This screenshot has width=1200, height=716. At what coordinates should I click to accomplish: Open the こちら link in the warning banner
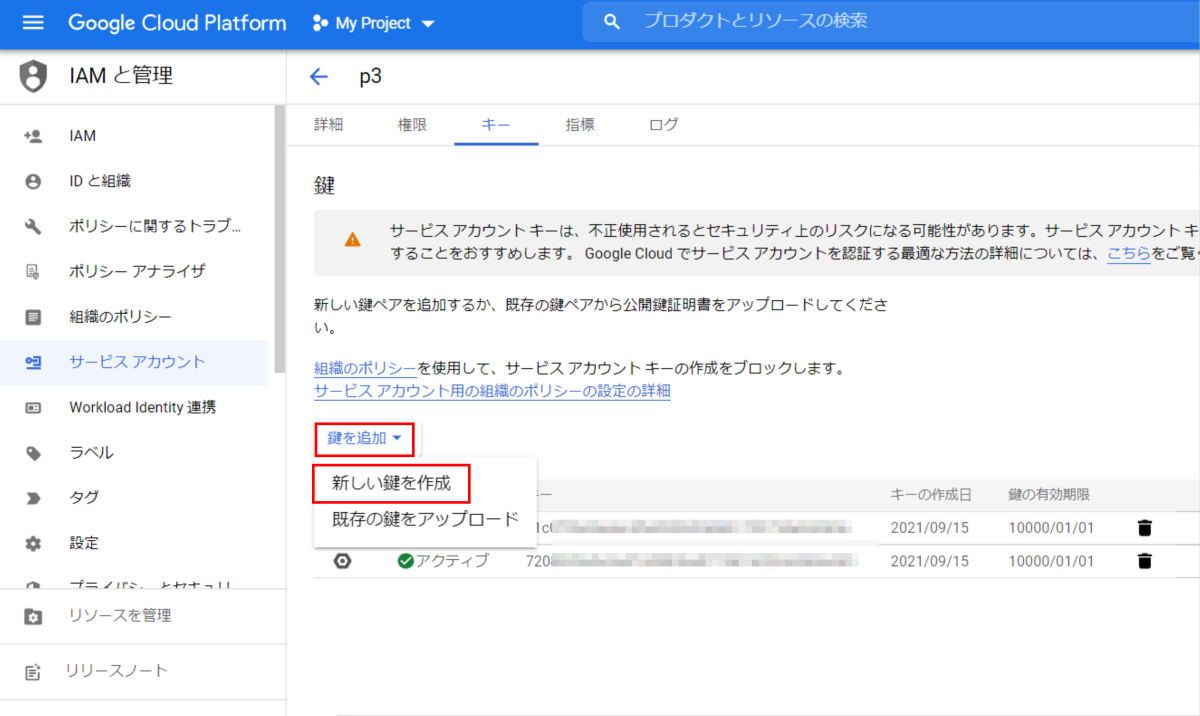pyautogui.click(x=1129, y=253)
